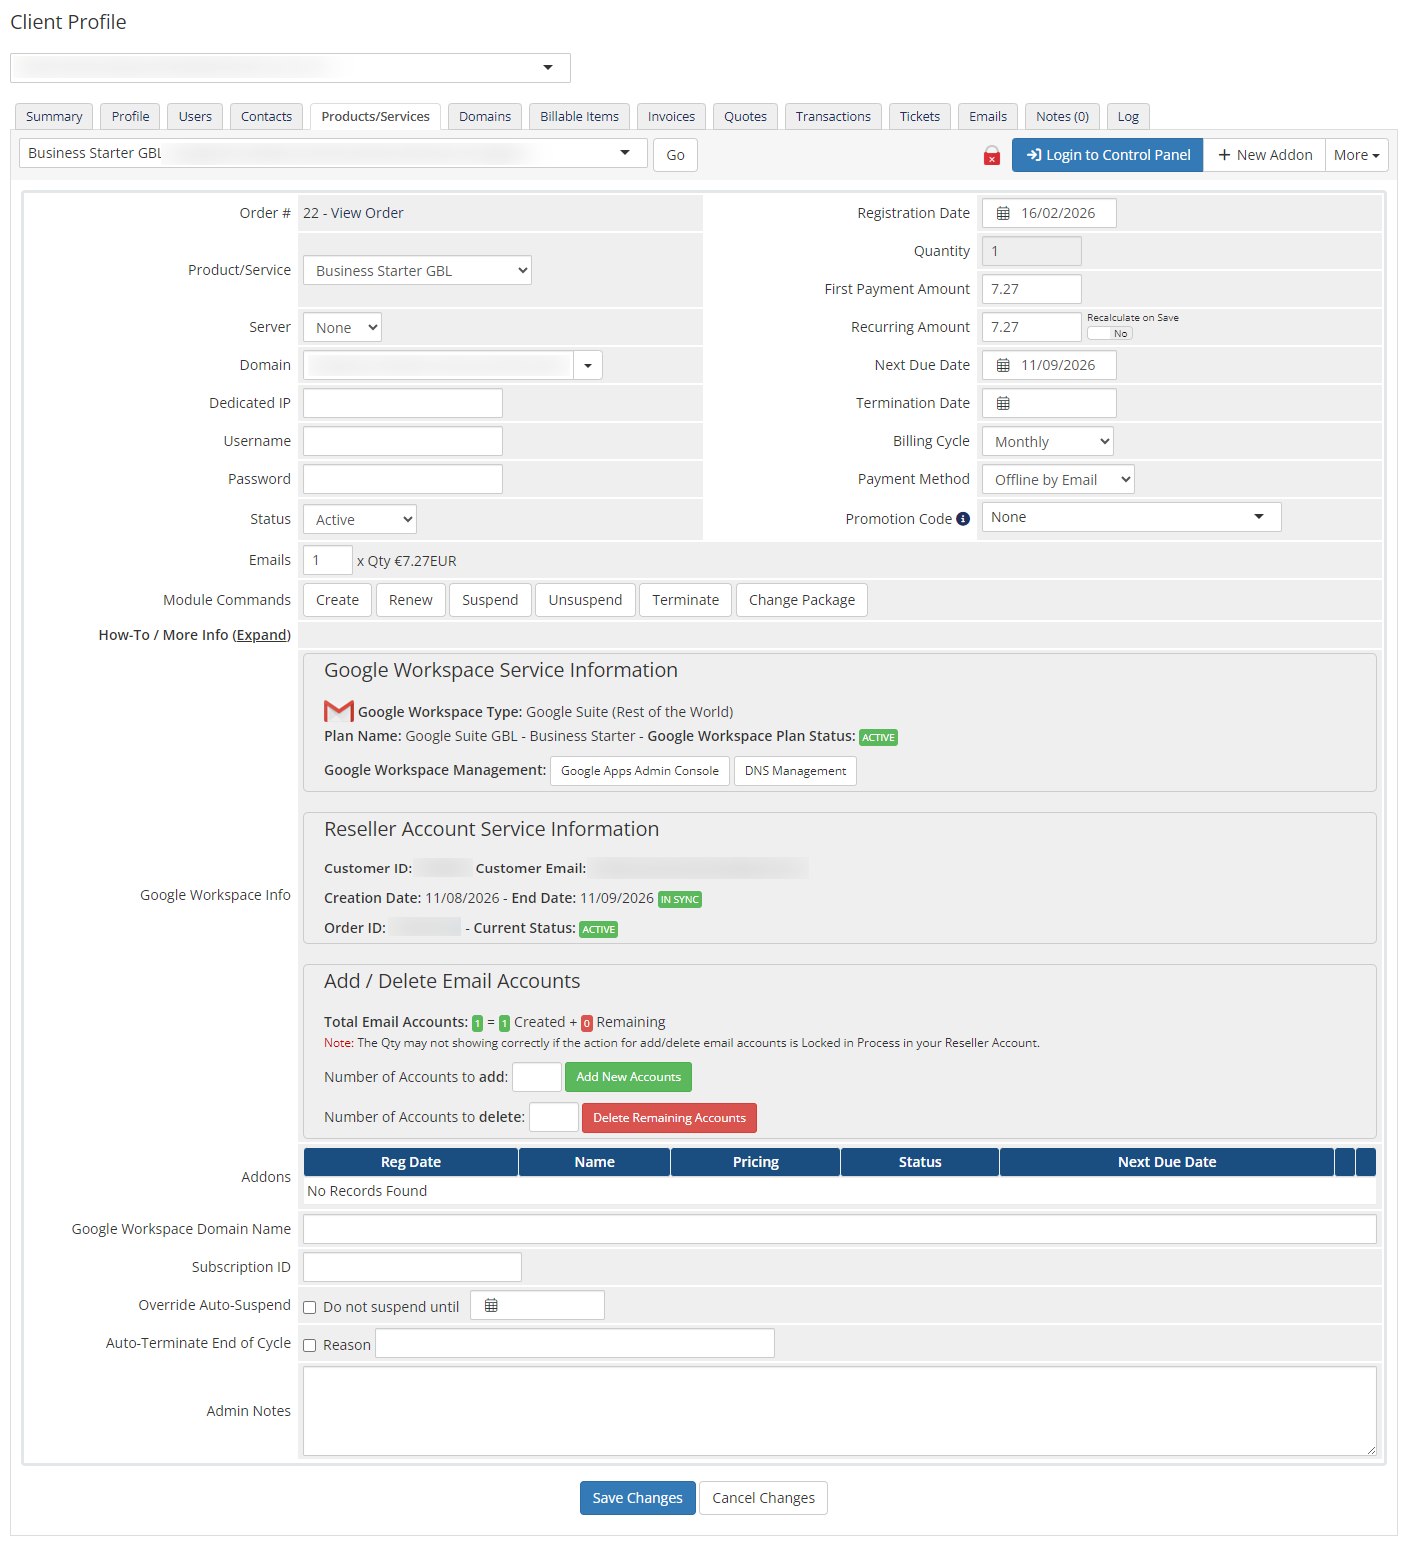Run the Suspend module command
This screenshot has width=1413, height=1544.
tap(490, 600)
